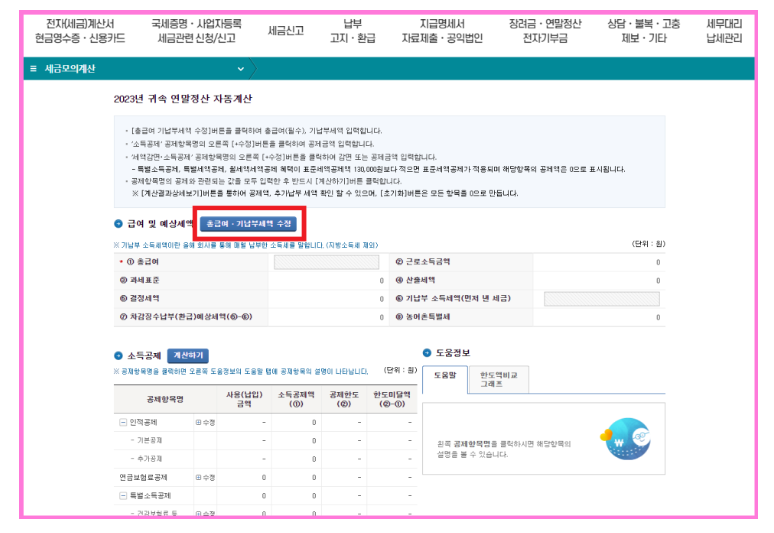Click into the 총급여 input field

326,262
